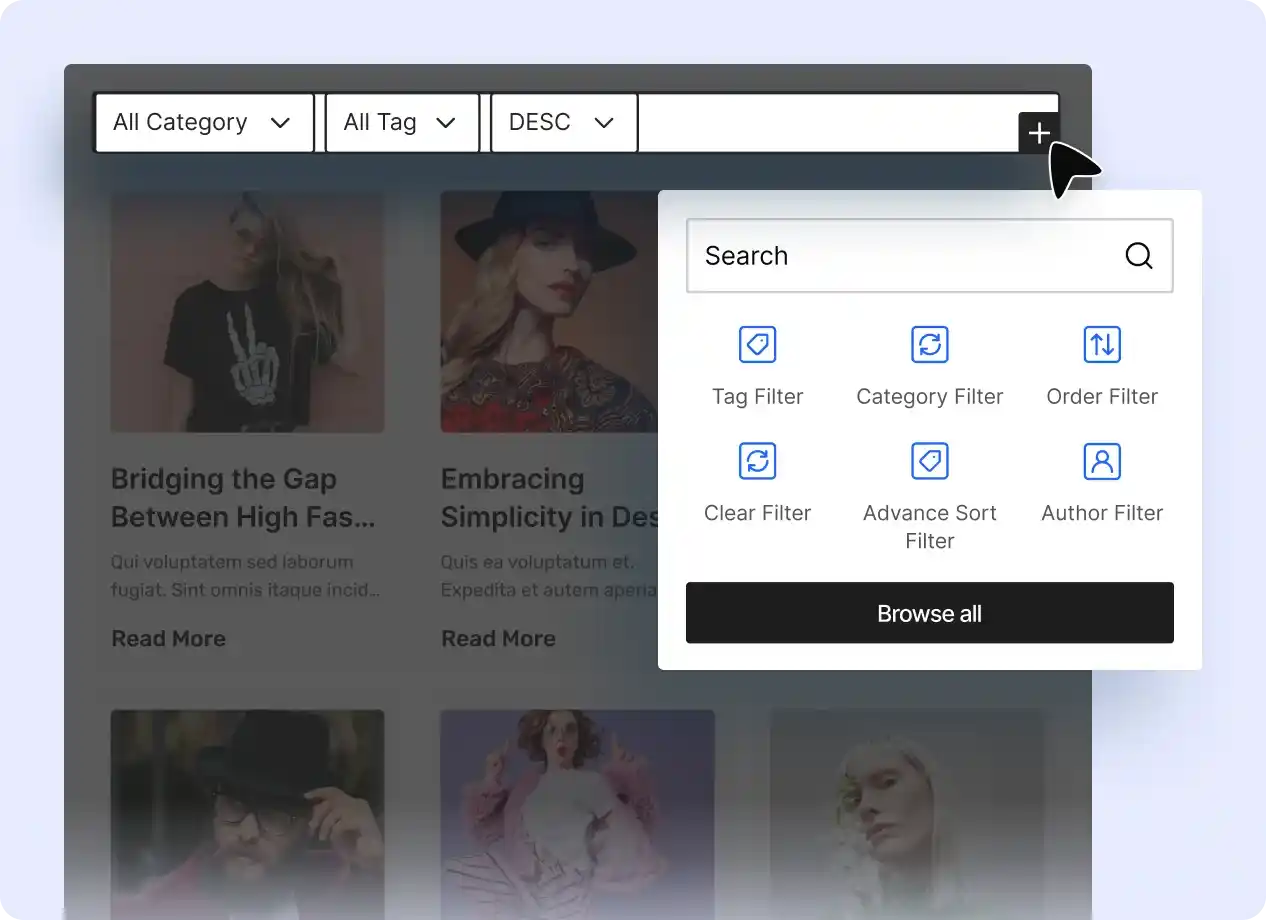Open the All Category dropdown
Screen dimensions: 1266x920
point(204,123)
